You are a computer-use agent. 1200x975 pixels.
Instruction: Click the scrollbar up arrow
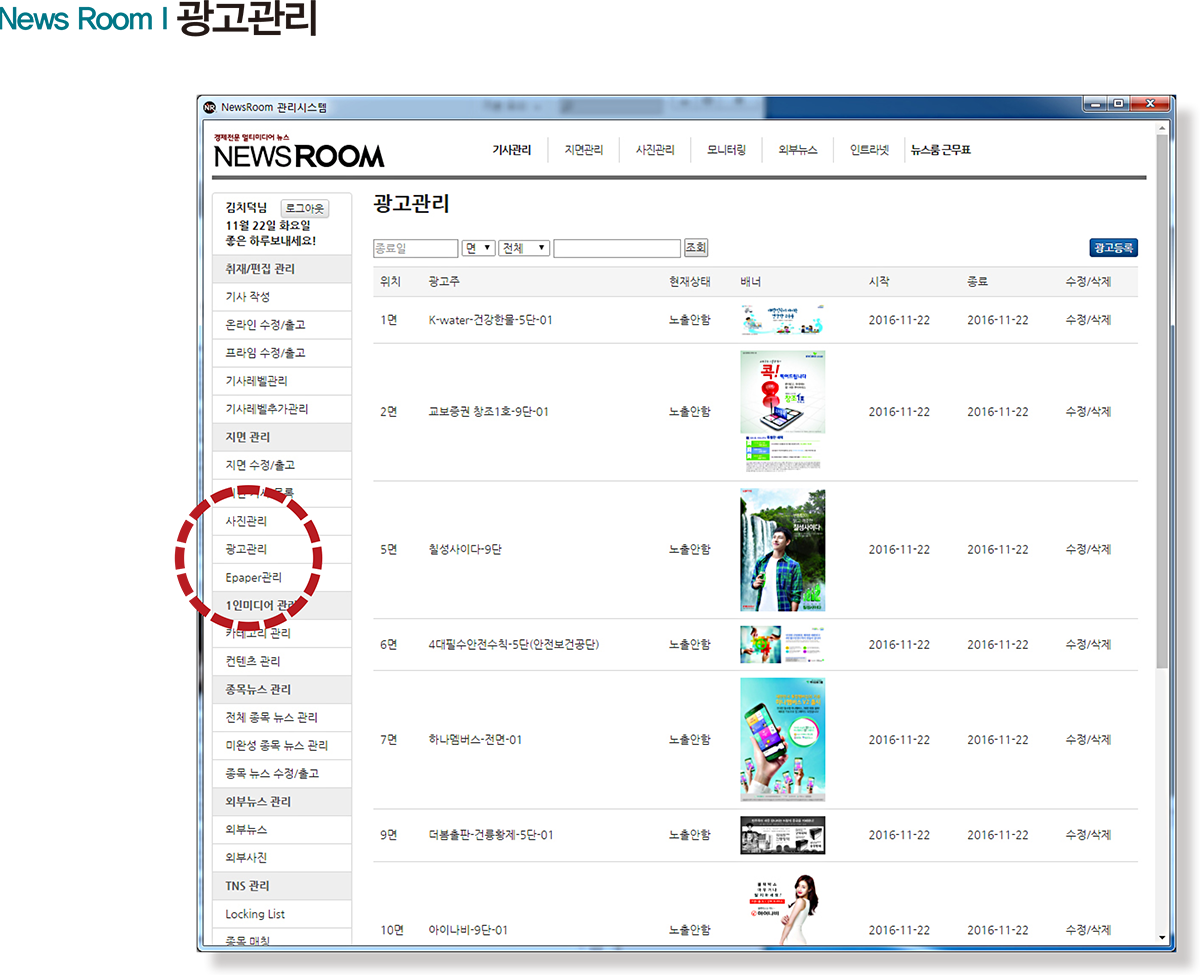pyautogui.click(x=1161, y=128)
